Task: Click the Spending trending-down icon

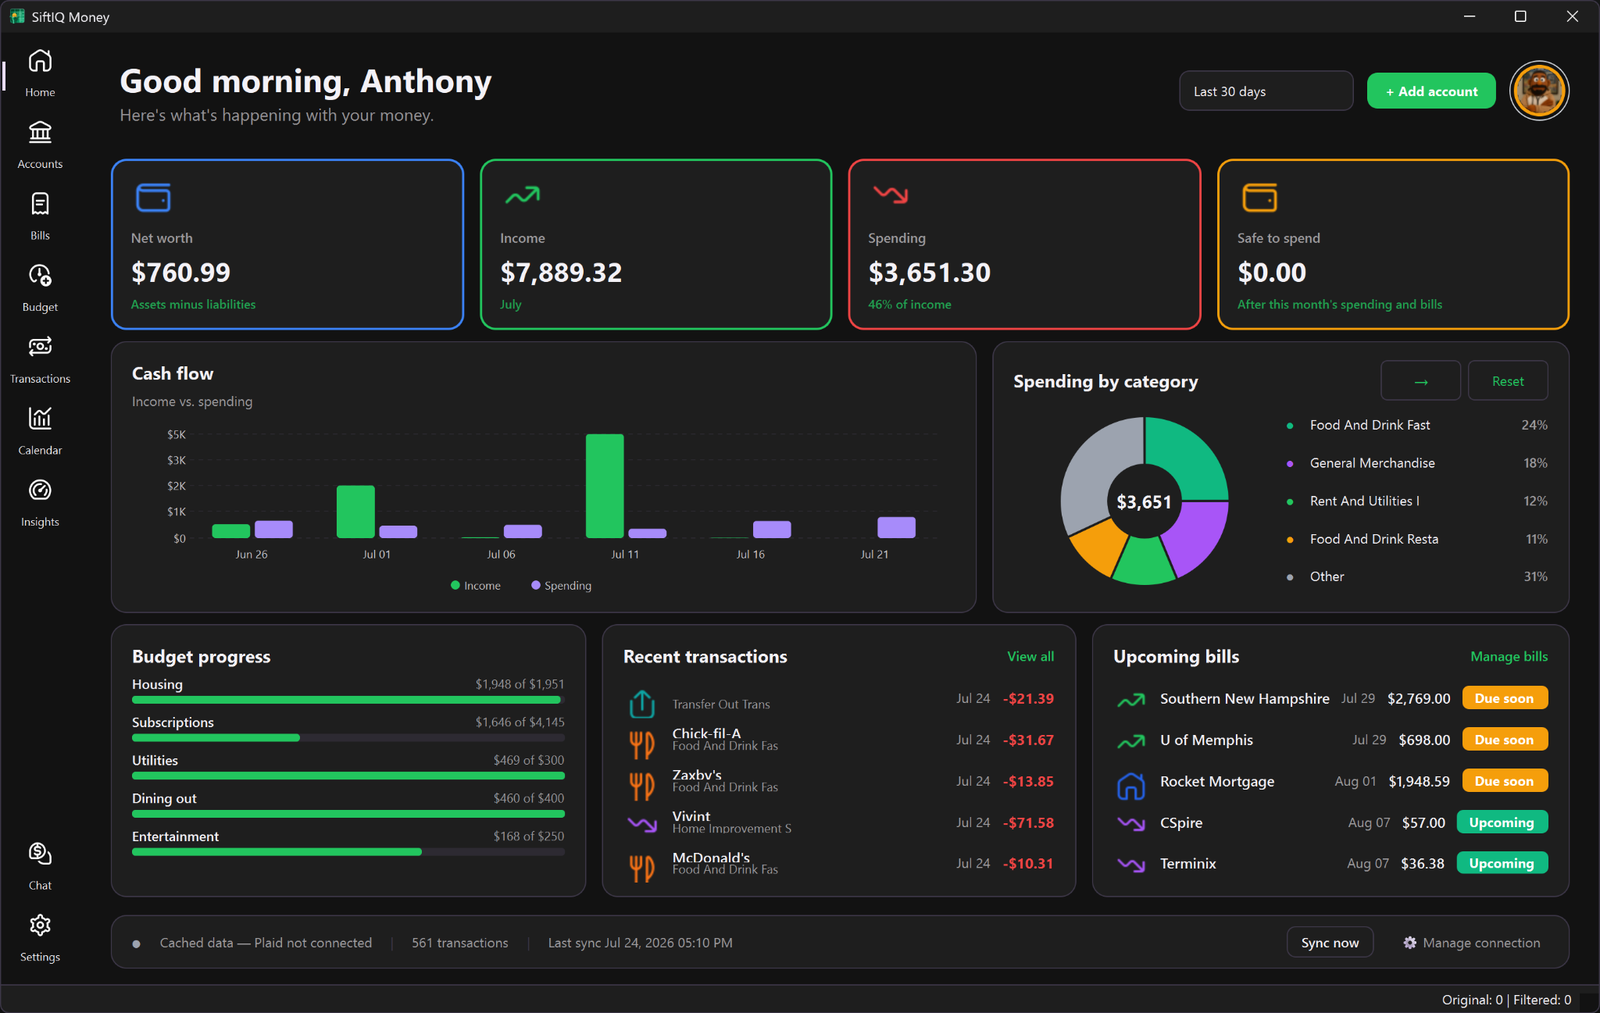Action: coord(890,194)
